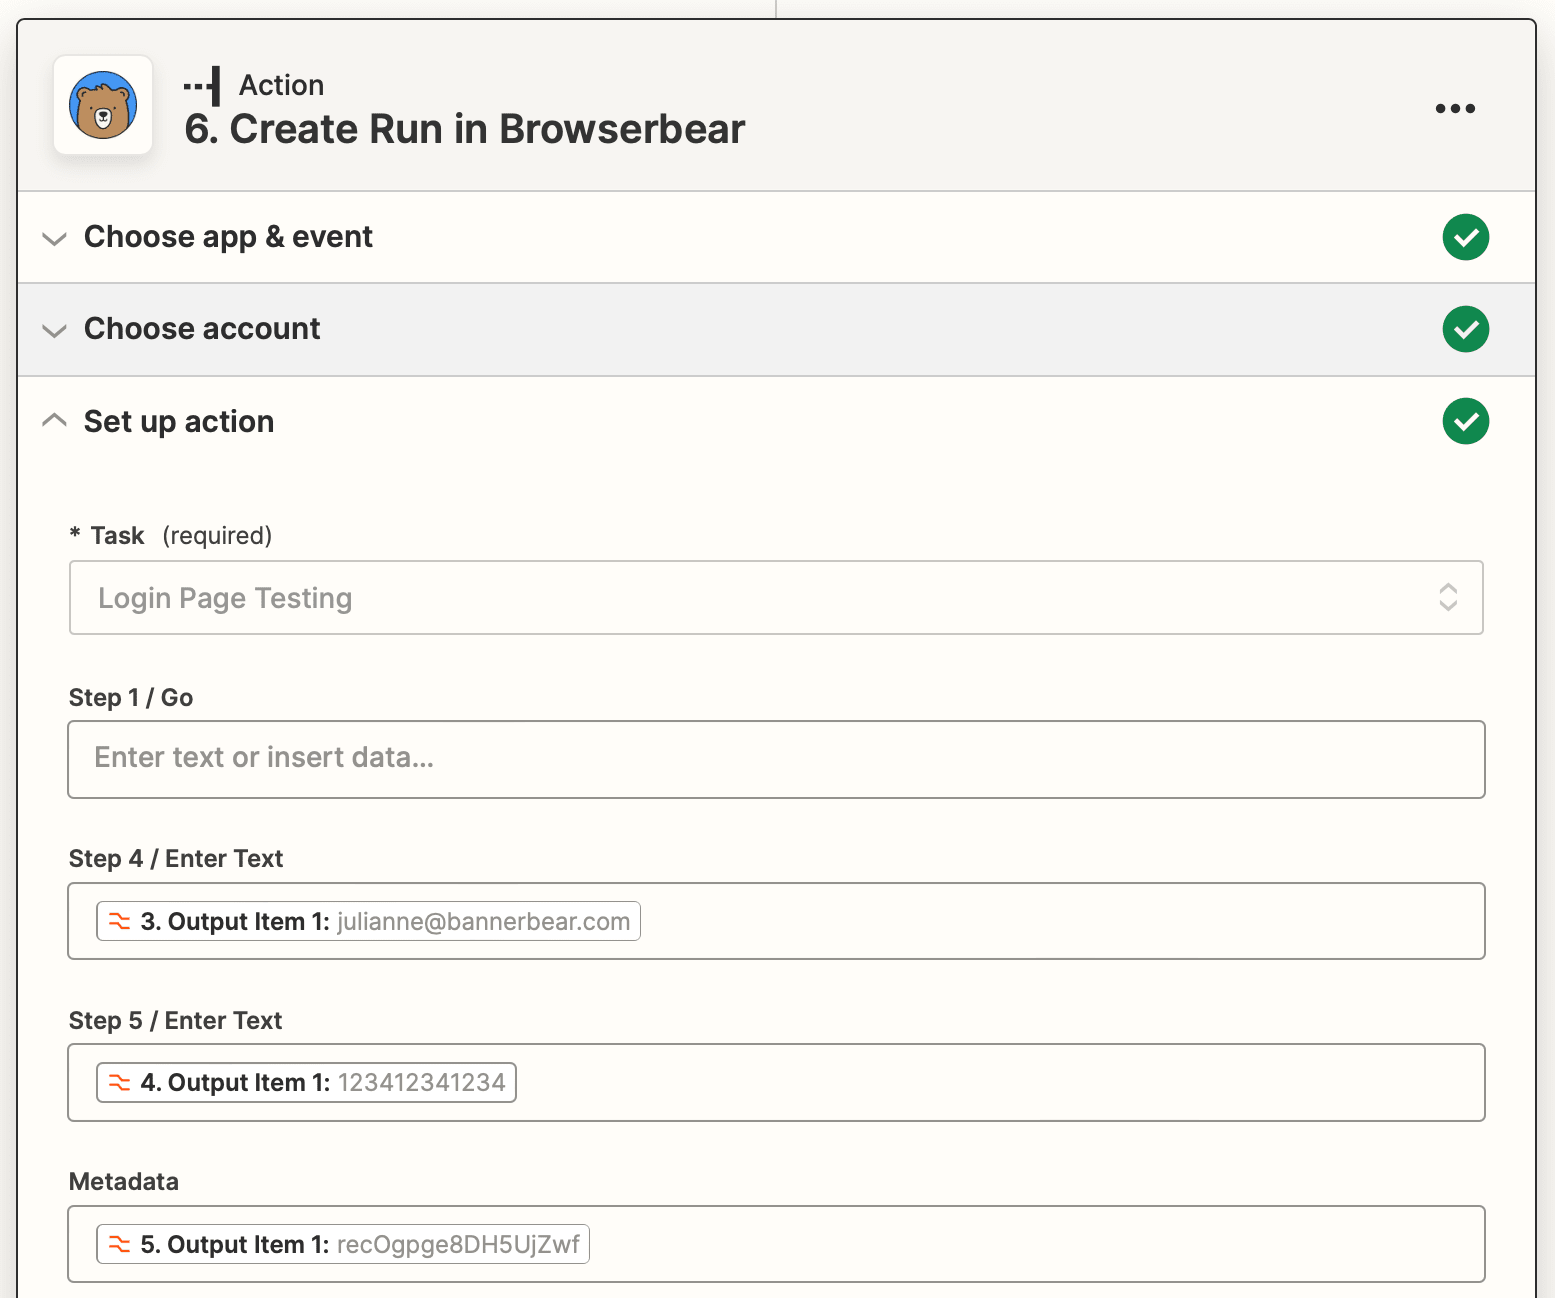Click the stepper arrows on the Task selector
This screenshot has height=1298, width=1555.
pyautogui.click(x=1448, y=598)
